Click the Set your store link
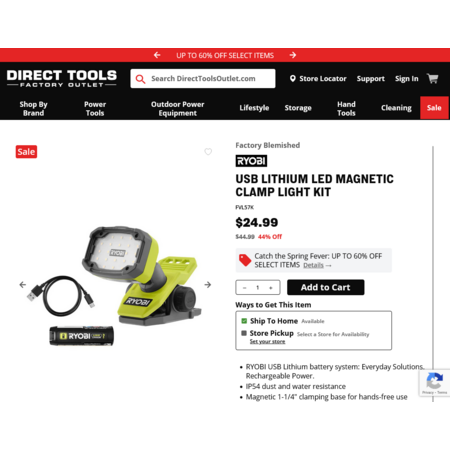 click(267, 342)
